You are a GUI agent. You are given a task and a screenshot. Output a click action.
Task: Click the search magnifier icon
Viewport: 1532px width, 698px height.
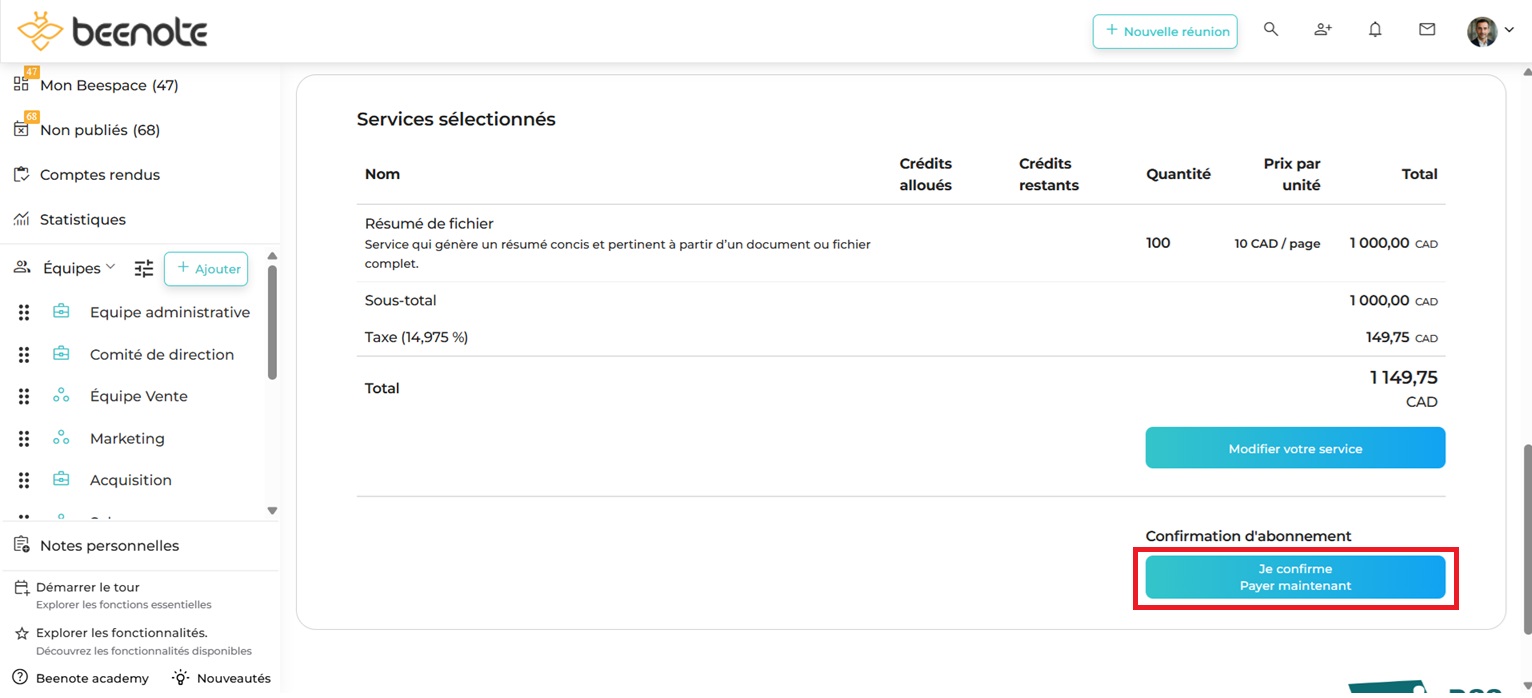1271,30
